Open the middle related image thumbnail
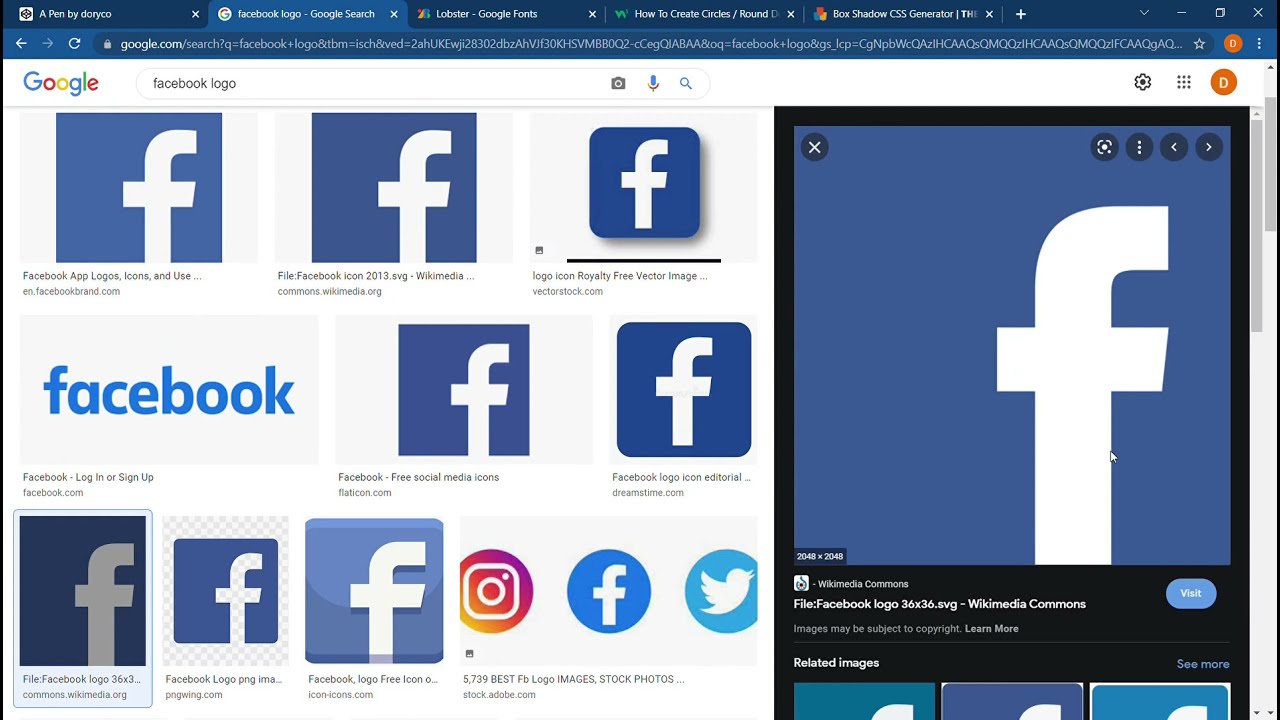 coord(1012,701)
